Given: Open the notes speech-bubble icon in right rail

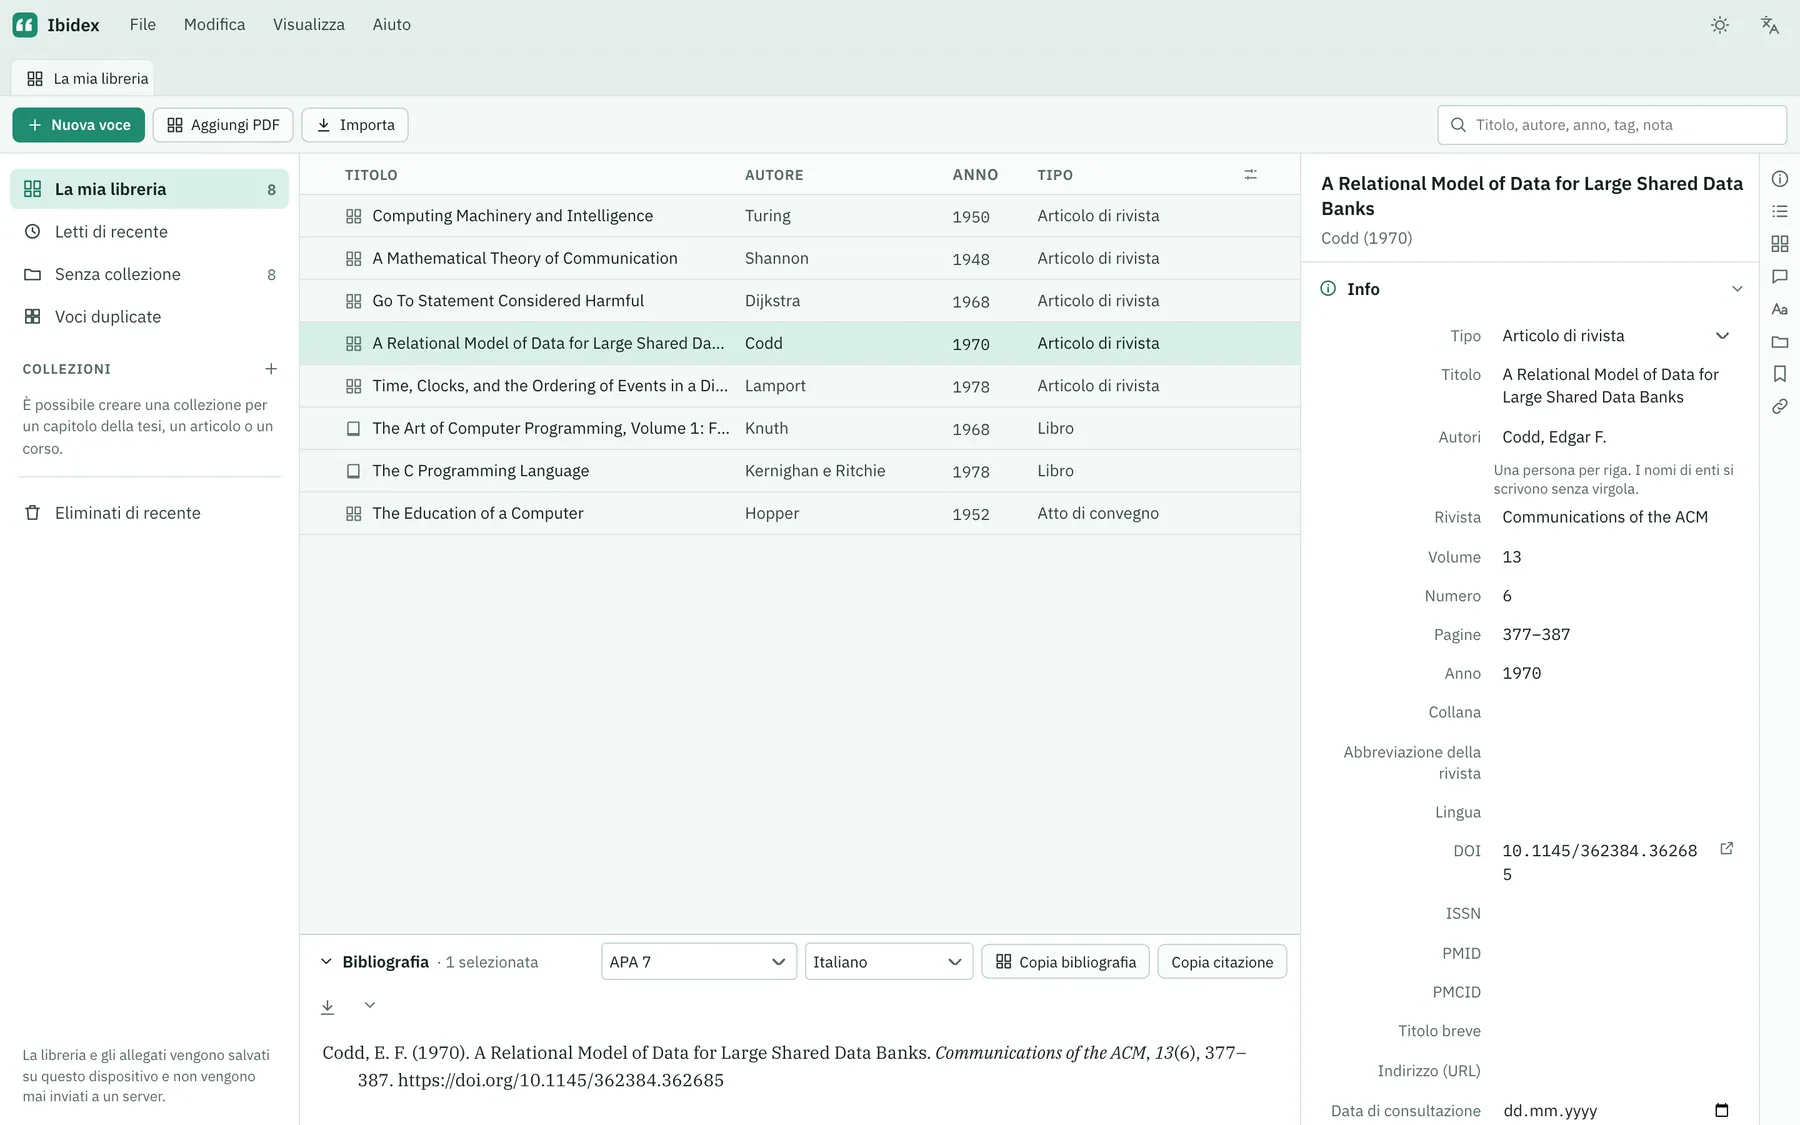Looking at the screenshot, I should (1780, 276).
